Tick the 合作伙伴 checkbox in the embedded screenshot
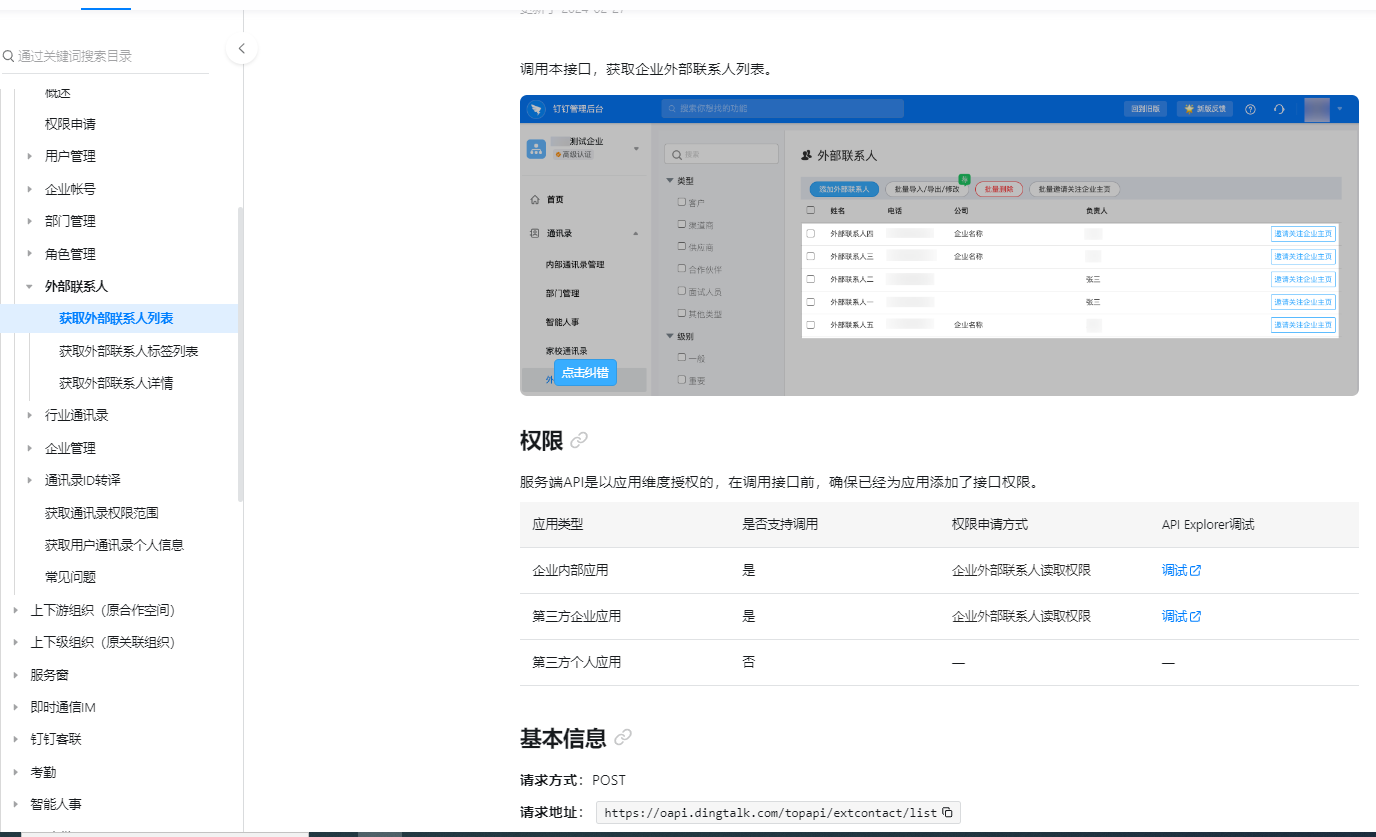The height and width of the screenshot is (837, 1376). pyautogui.click(x=681, y=268)
